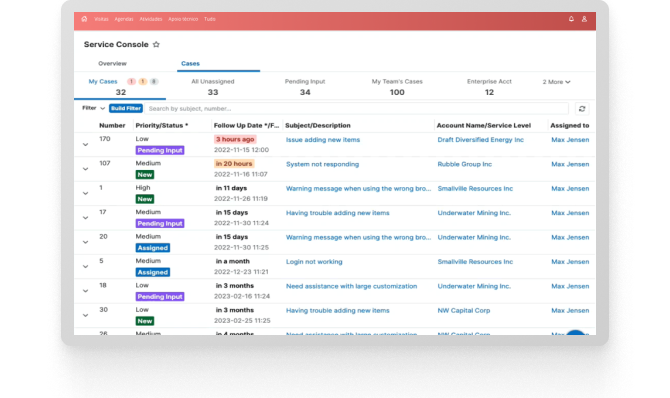Screen dimensions: 670x398
Task: Click the search by subject field
Action: click(356, 109)
